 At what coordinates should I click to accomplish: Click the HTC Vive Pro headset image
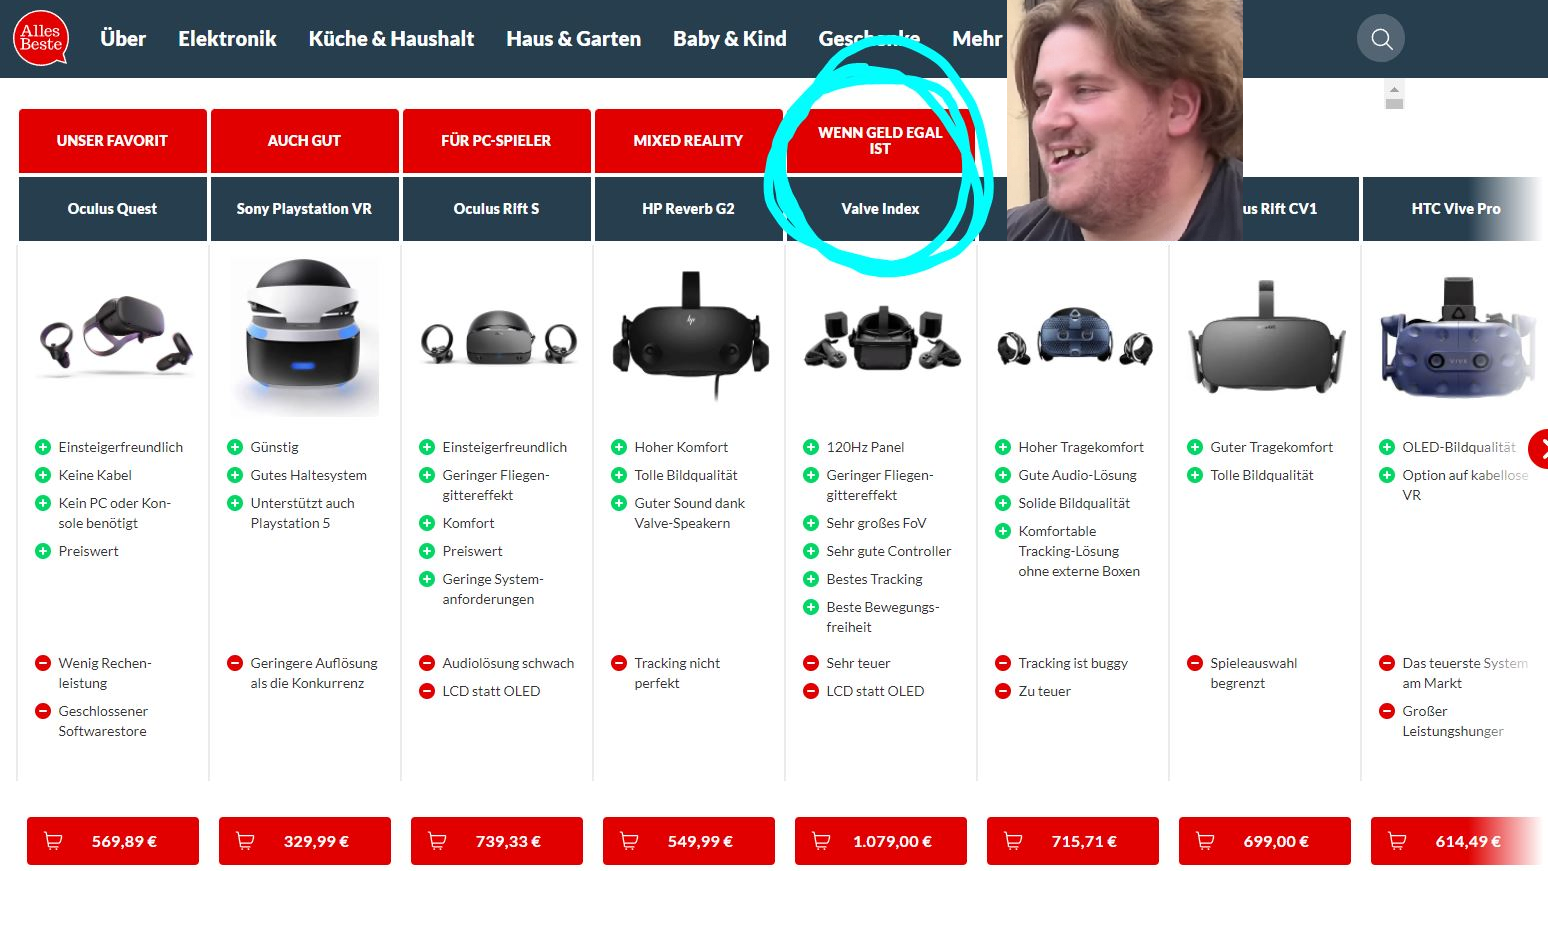click(1458, 337)
